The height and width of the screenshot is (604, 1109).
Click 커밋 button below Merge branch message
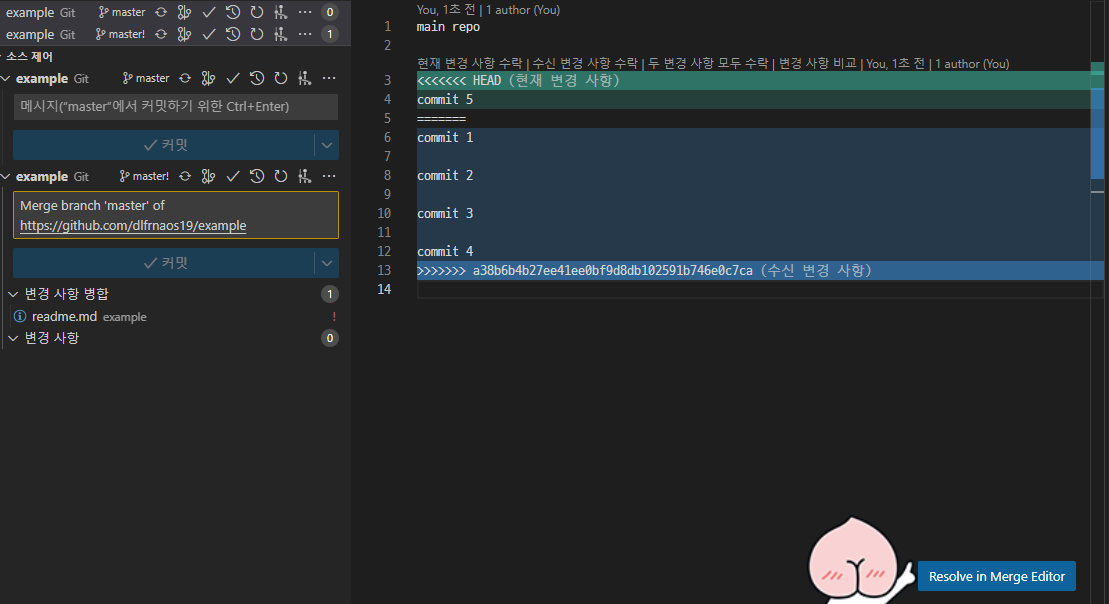coord(164,263)
